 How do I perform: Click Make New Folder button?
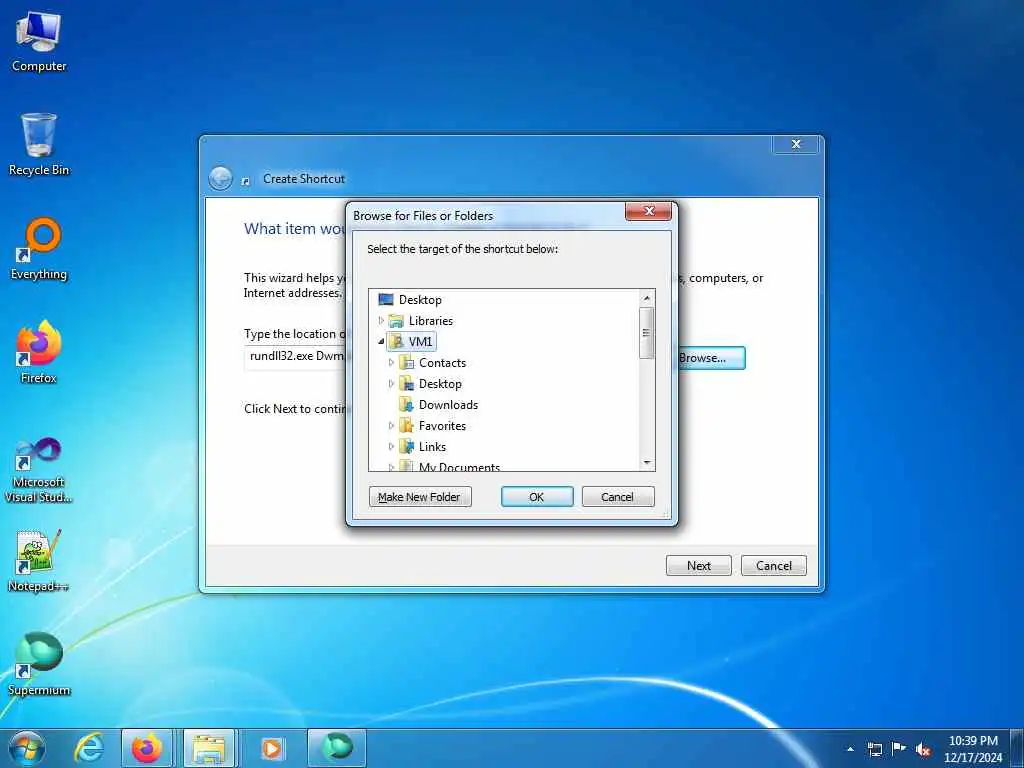pos(420,497)
